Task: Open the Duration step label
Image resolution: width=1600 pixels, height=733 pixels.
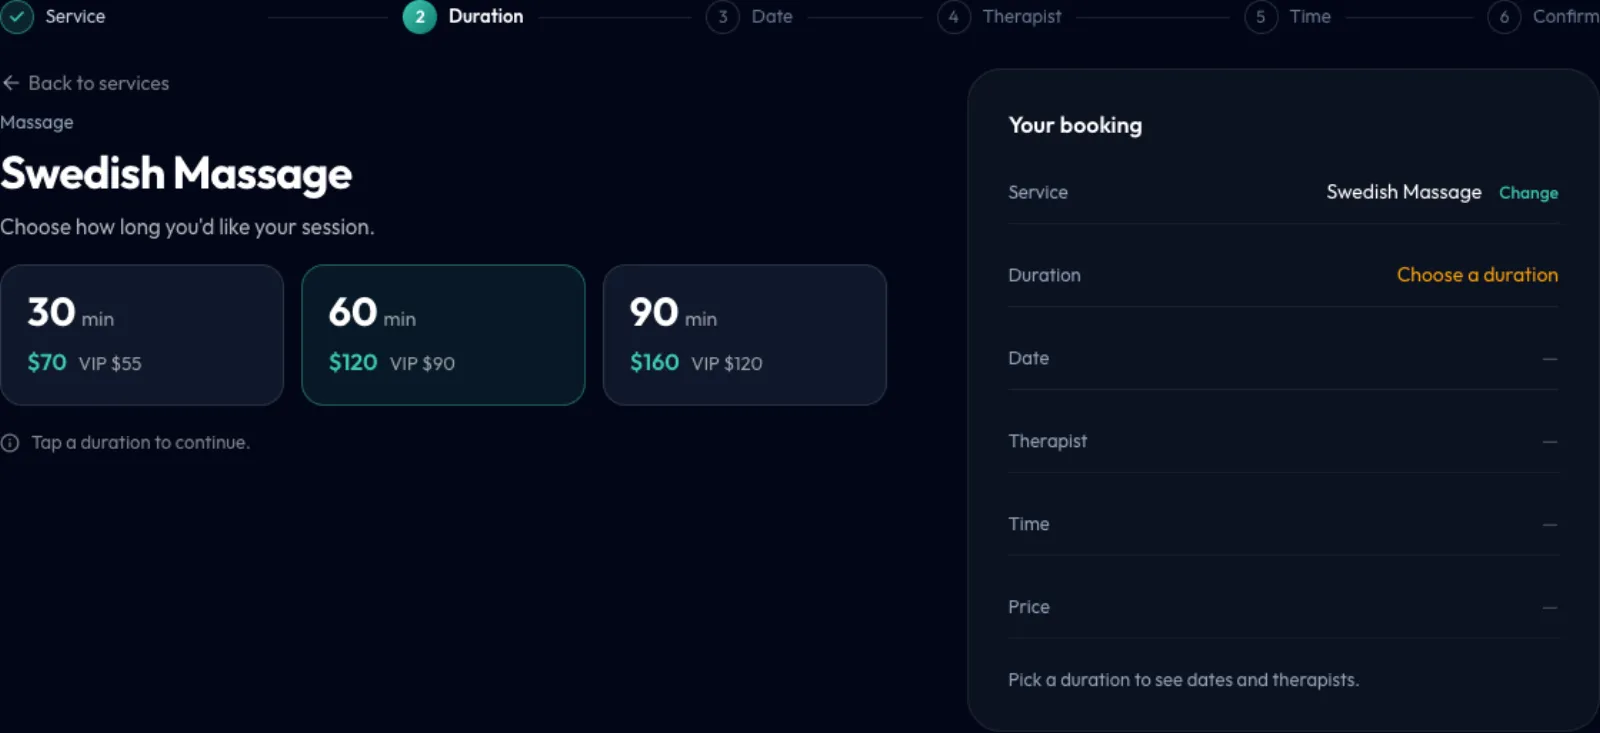Action: pos(486,16)
